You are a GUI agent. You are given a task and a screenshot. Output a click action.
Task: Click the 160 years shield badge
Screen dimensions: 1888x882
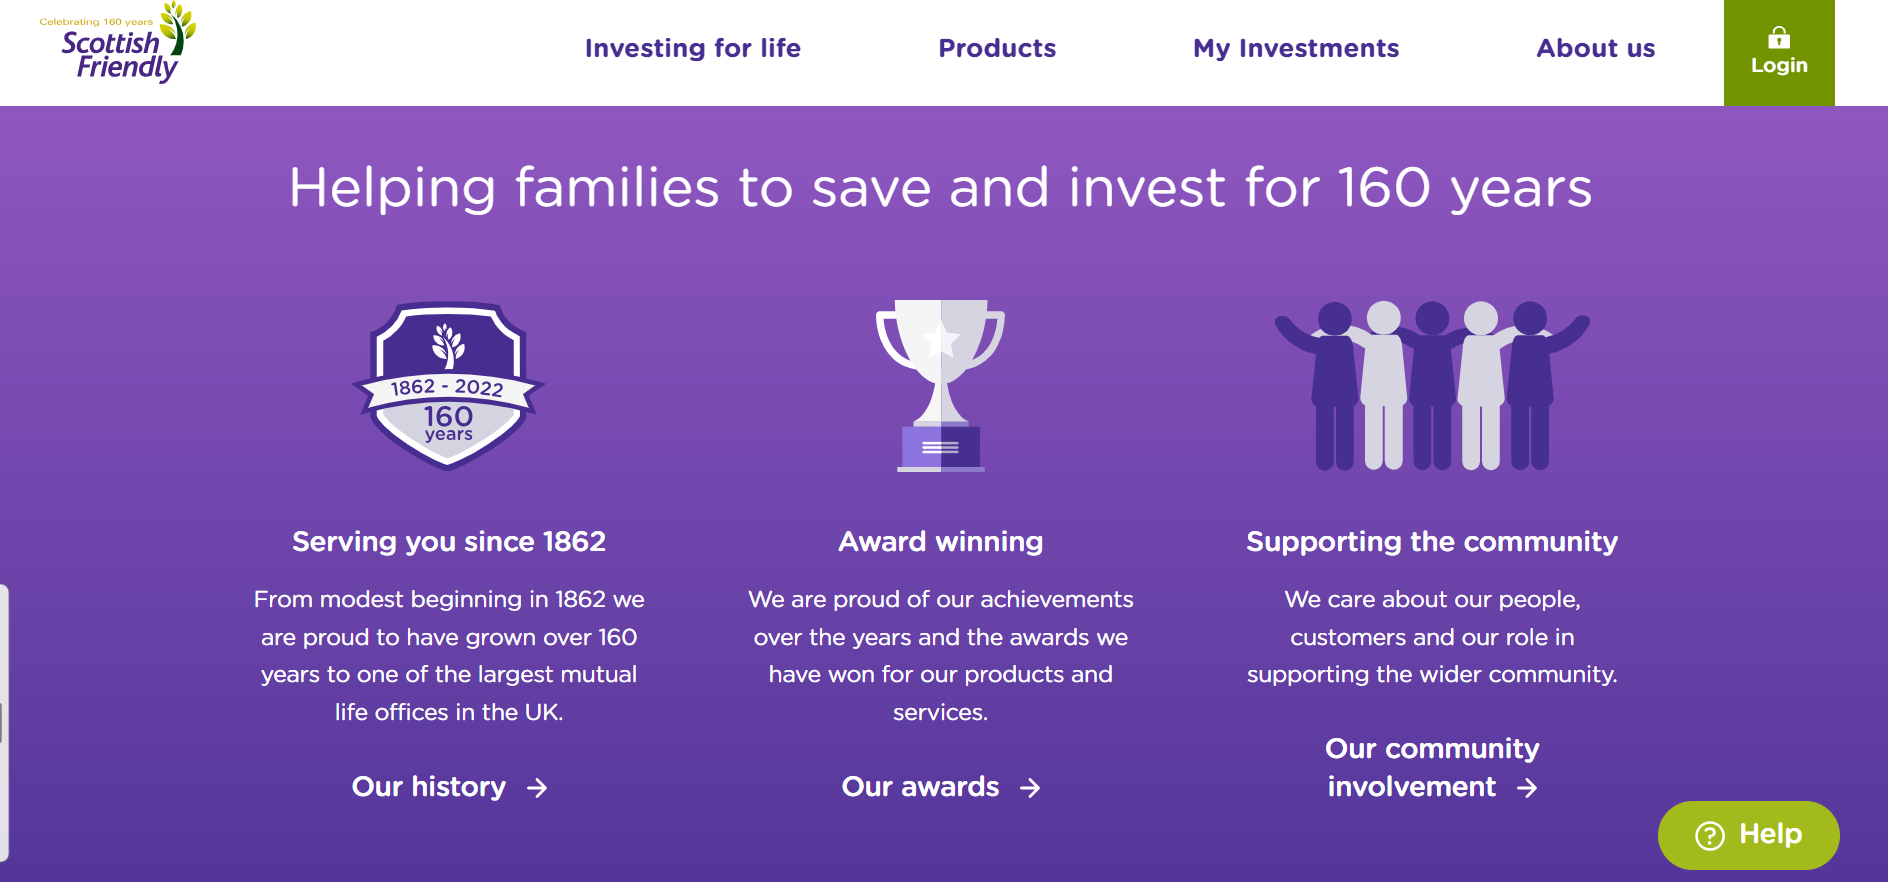point(448,386)
